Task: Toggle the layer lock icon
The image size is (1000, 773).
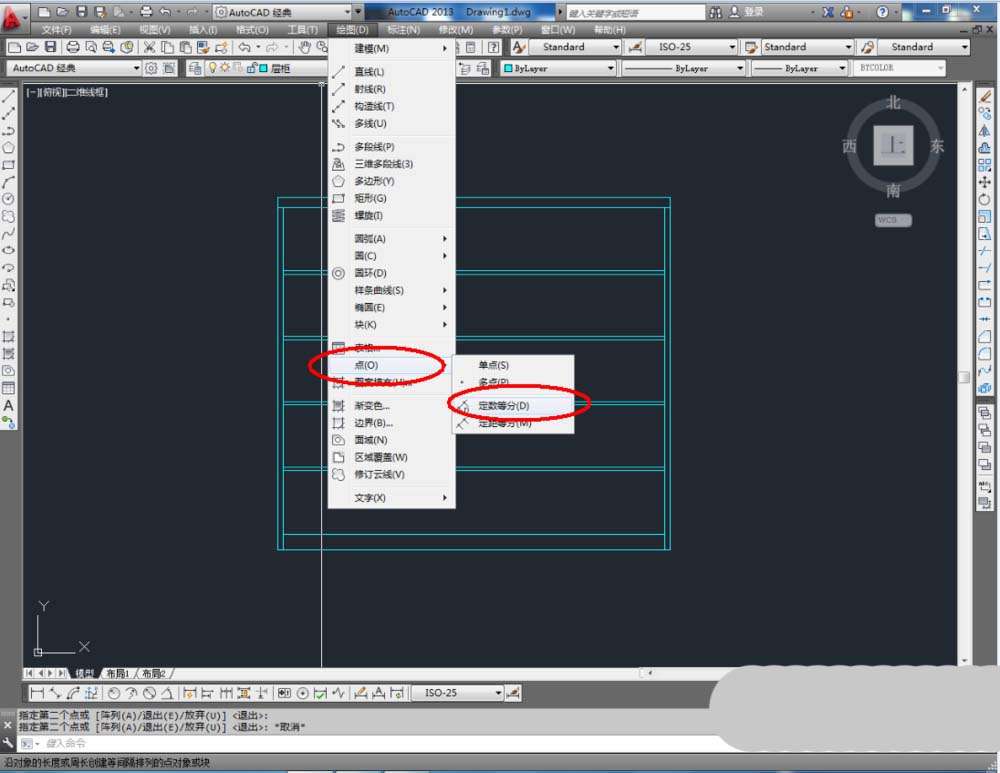Action: click(251, 68)
